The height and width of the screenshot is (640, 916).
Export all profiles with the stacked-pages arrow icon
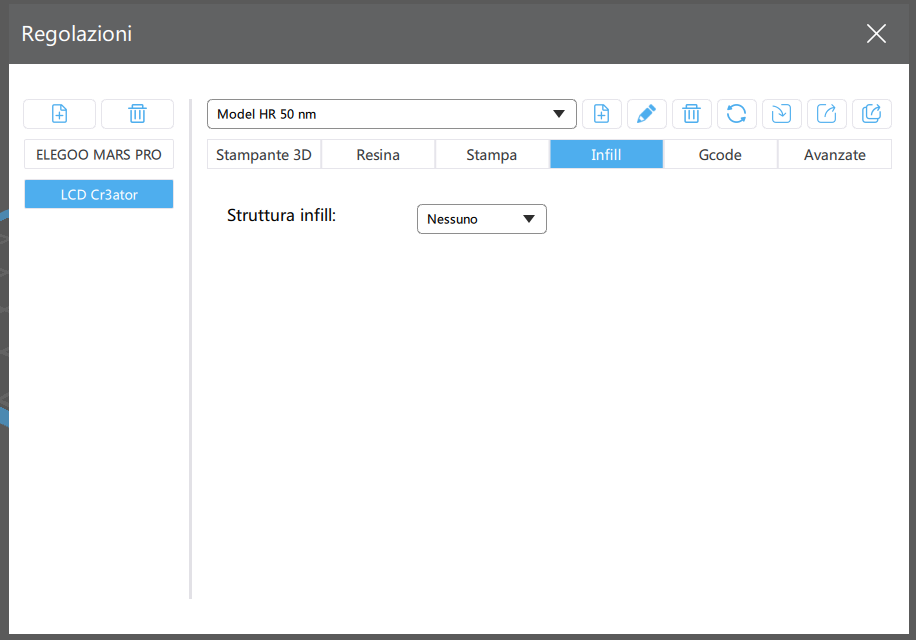click(872, 114)
